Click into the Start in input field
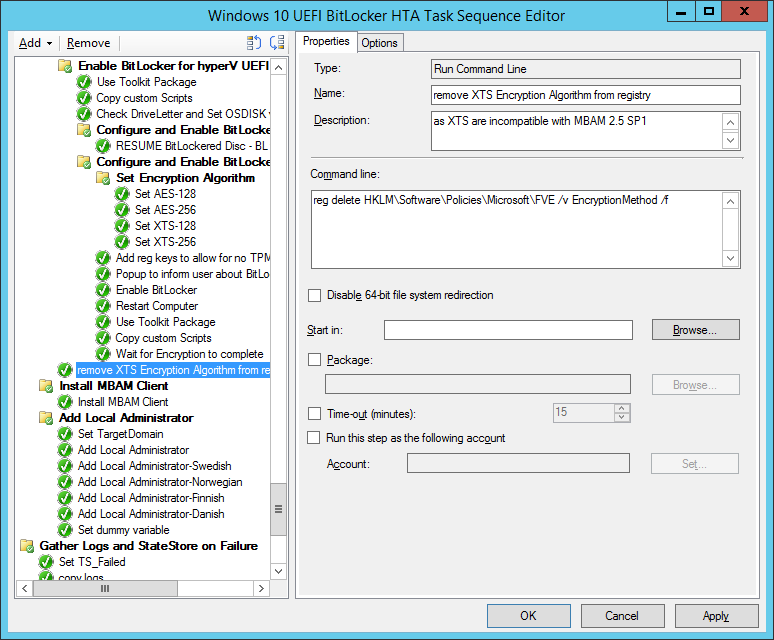Image resolution: width=774 pixels, height=640 pixels. [x=508, y=330]
